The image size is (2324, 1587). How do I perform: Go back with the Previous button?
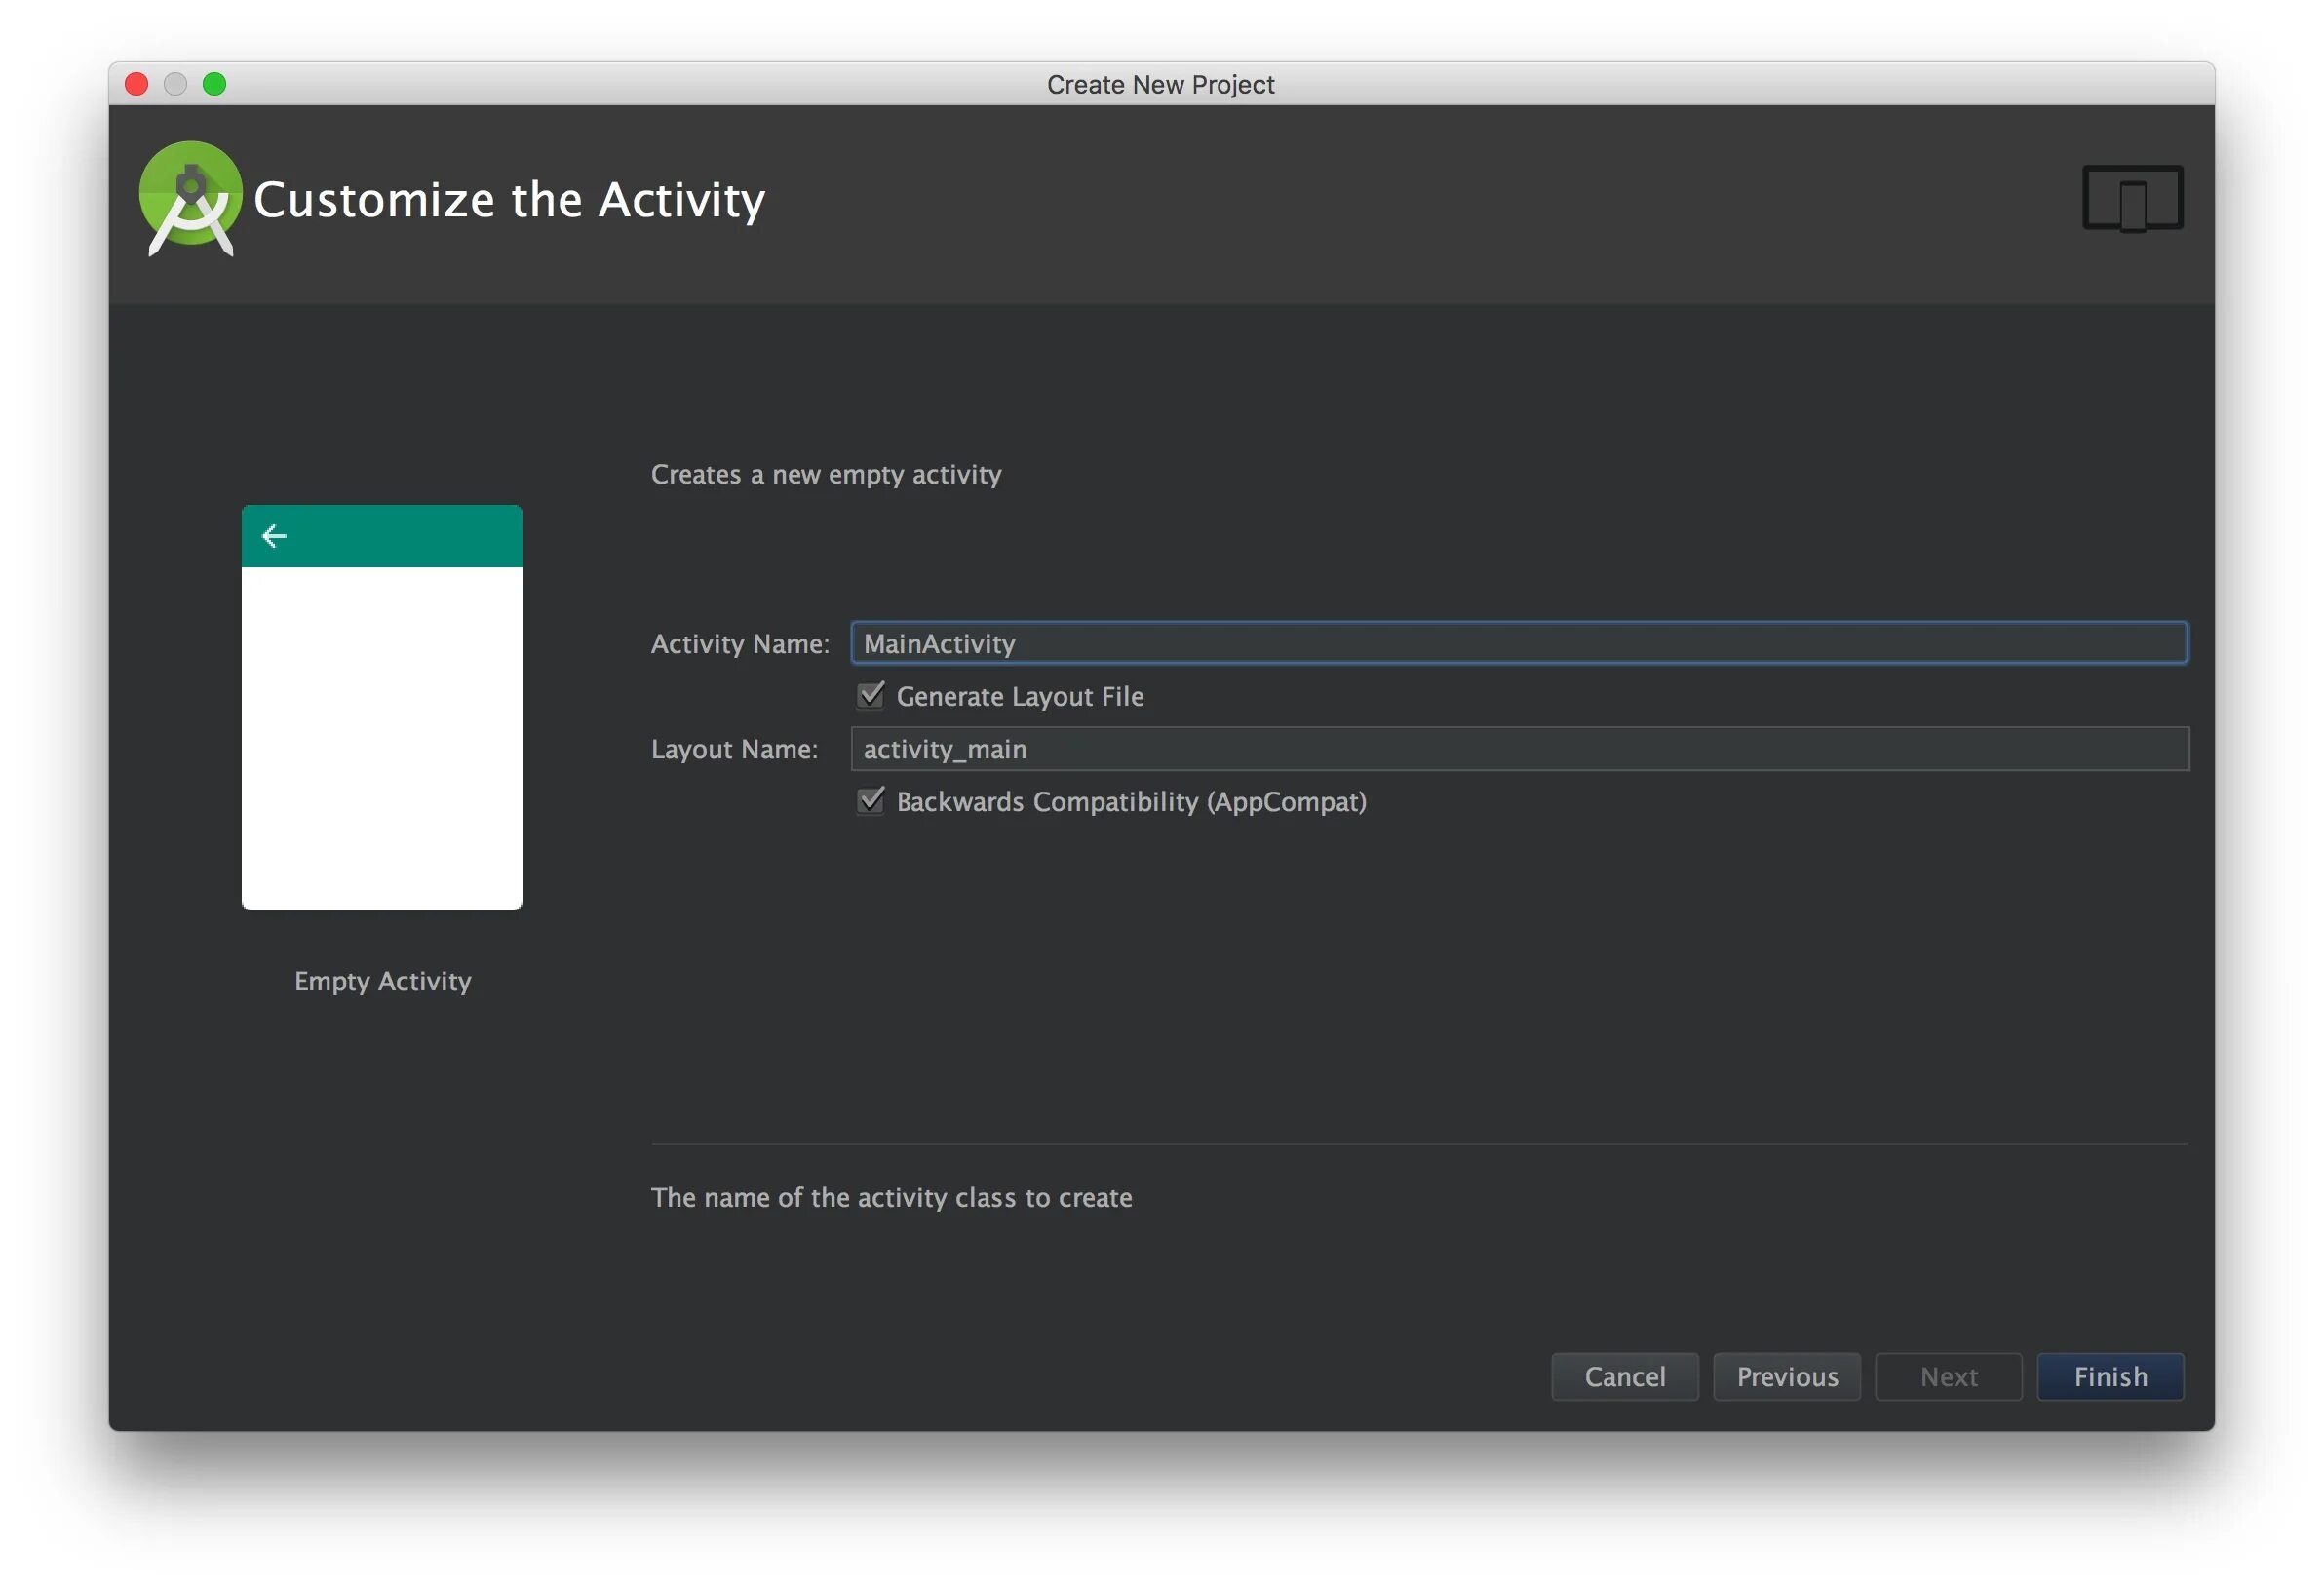click(x=1786, y=1377)
